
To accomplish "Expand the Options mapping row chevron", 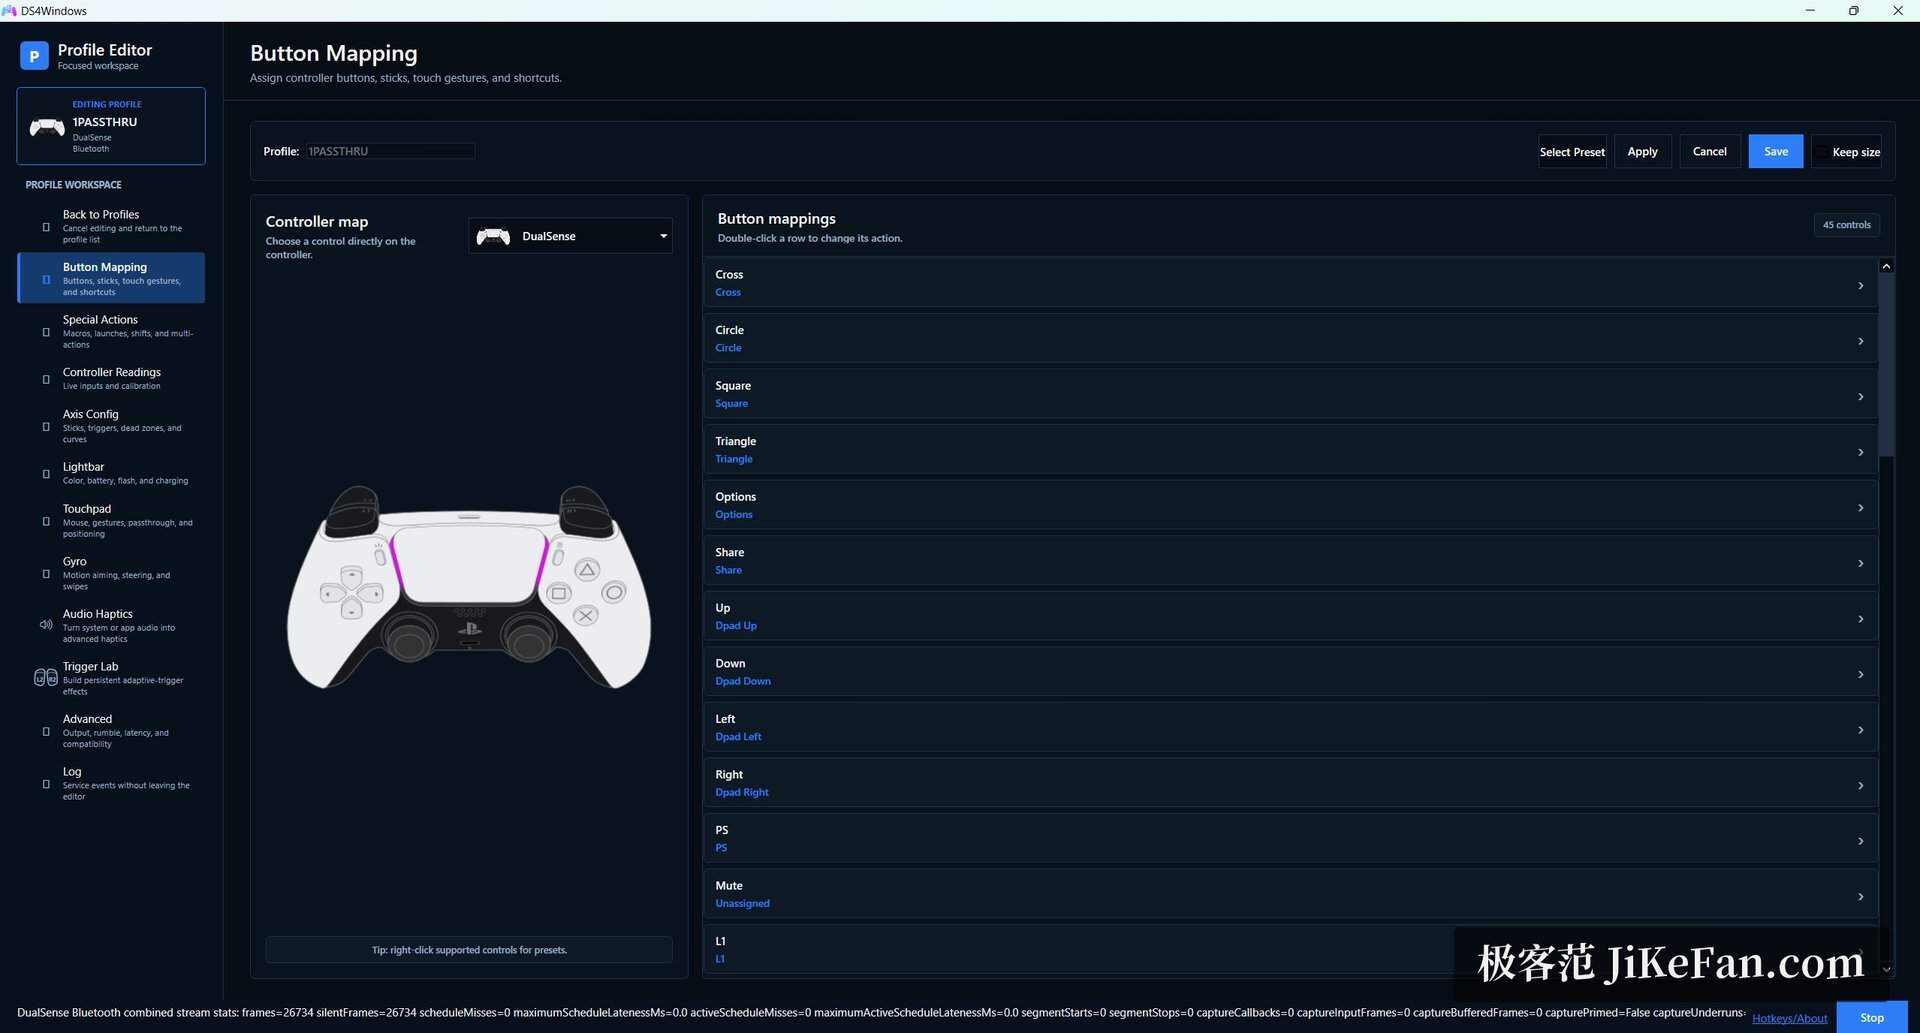I will [1861, 508].
